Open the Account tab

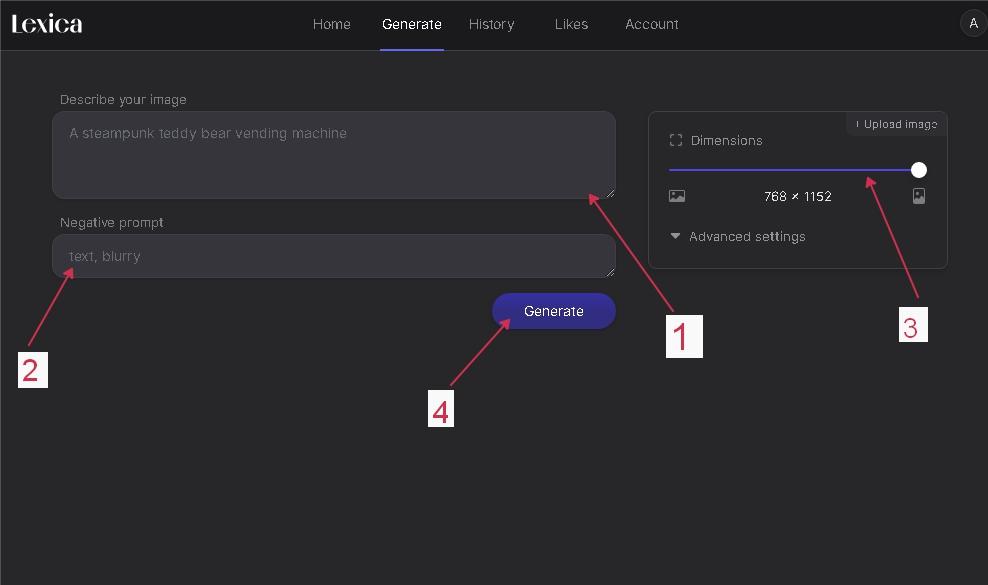click(651, 24)
